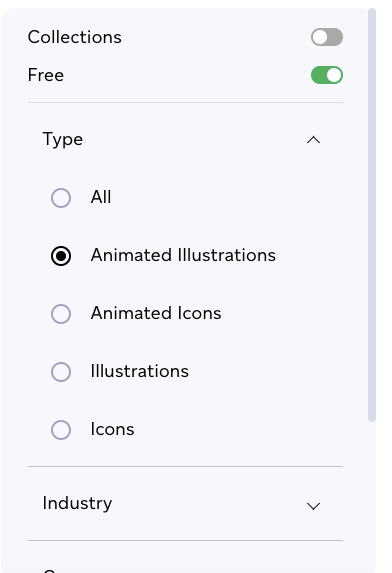Click the Type section heading text
Viewport: 392px width, 573px height.
tap(63, 140)
